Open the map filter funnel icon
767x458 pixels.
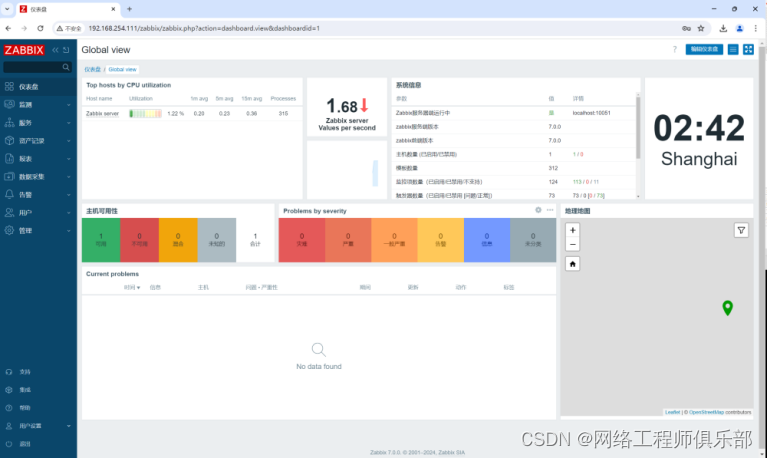tap(741, 230)
